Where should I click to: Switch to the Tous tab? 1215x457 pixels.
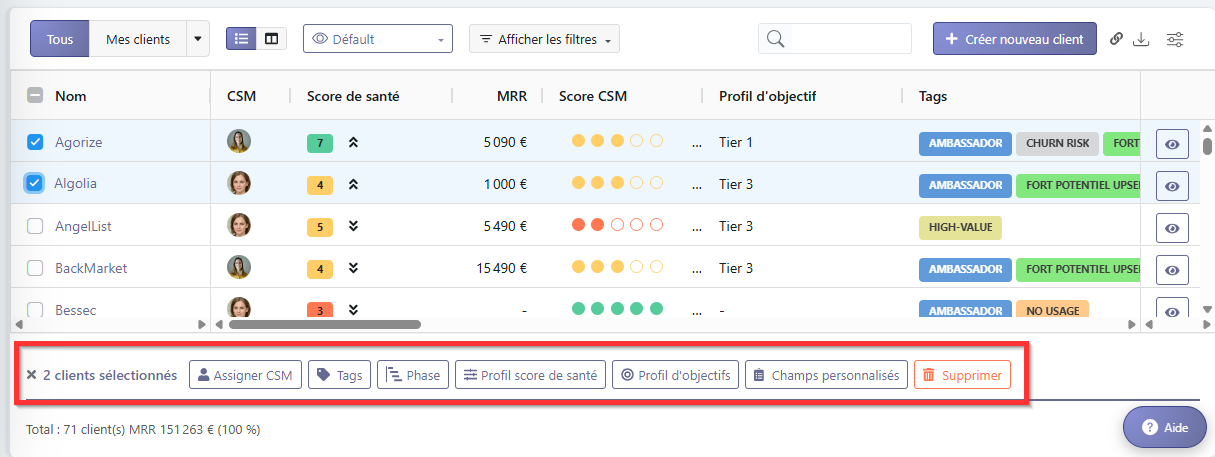60,39
